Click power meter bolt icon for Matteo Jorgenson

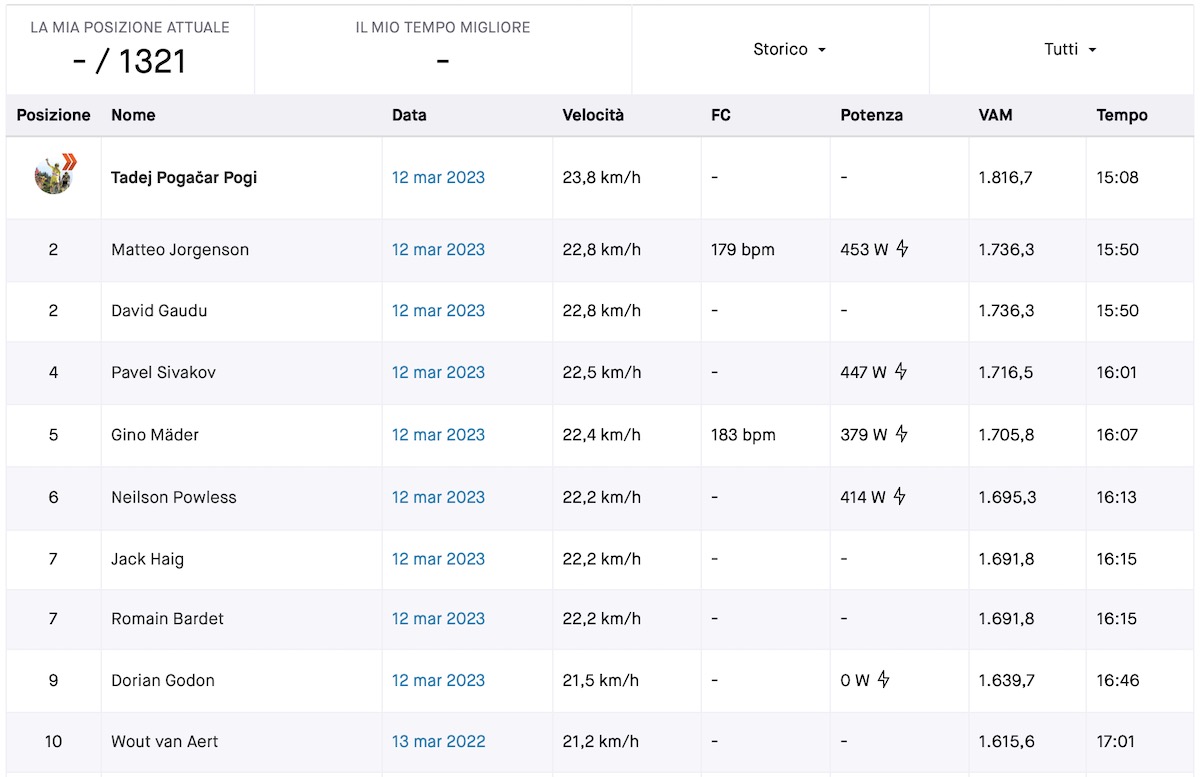[902, 249]
